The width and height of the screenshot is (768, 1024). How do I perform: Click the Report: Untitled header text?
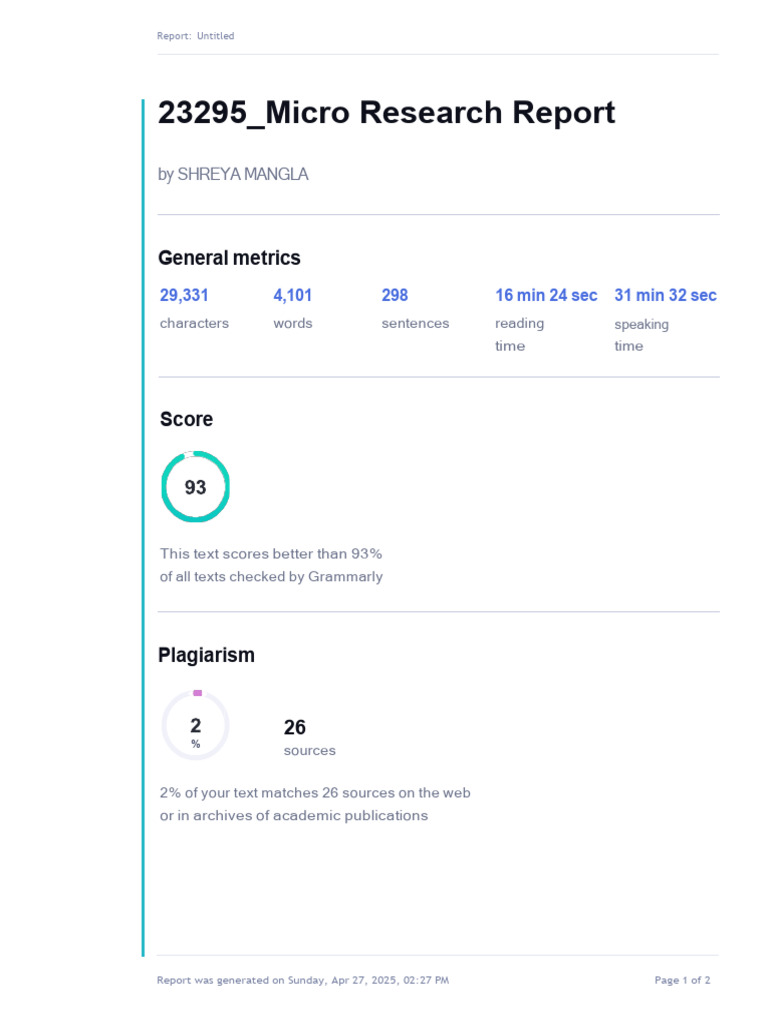coord(196,36)
